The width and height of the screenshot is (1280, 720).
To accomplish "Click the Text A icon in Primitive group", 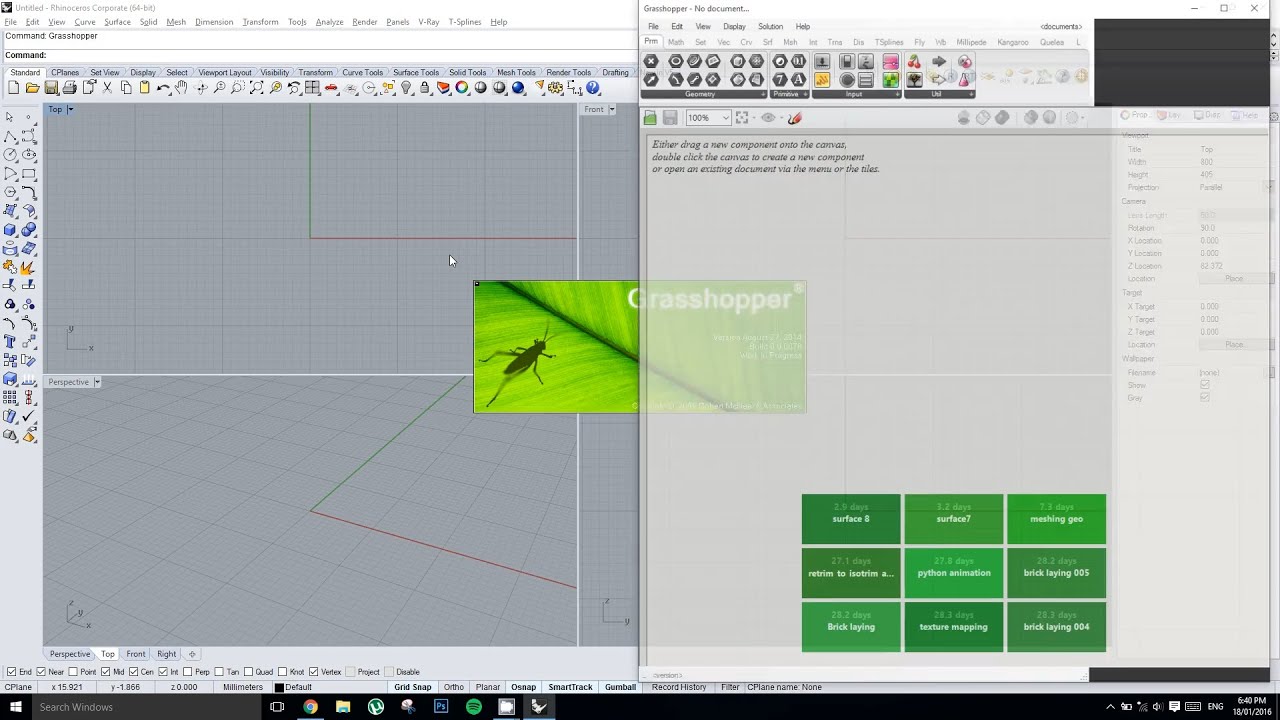I will (798, 79).
